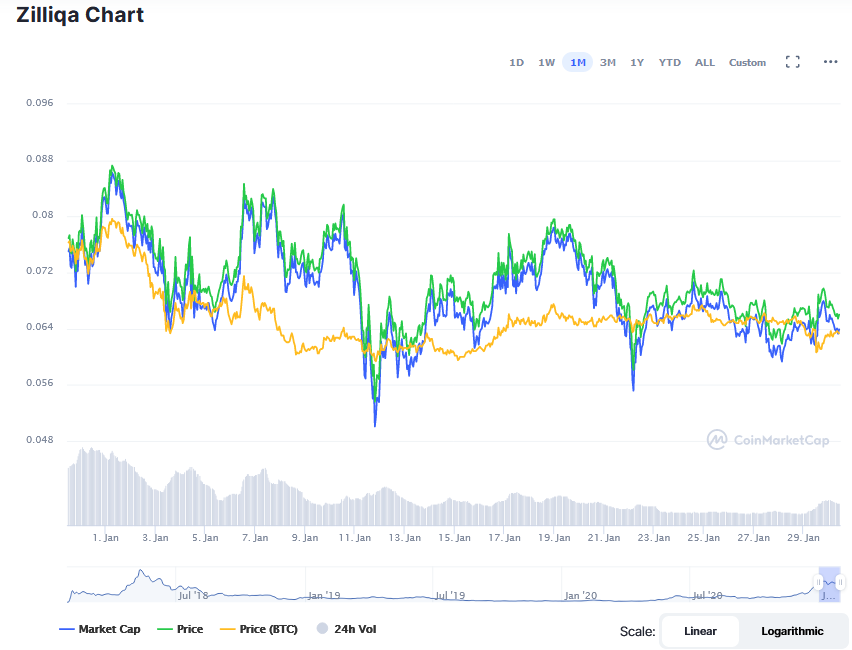
Task: Click the Jul '19 label in navigator
Action: (x=450, y=596)
